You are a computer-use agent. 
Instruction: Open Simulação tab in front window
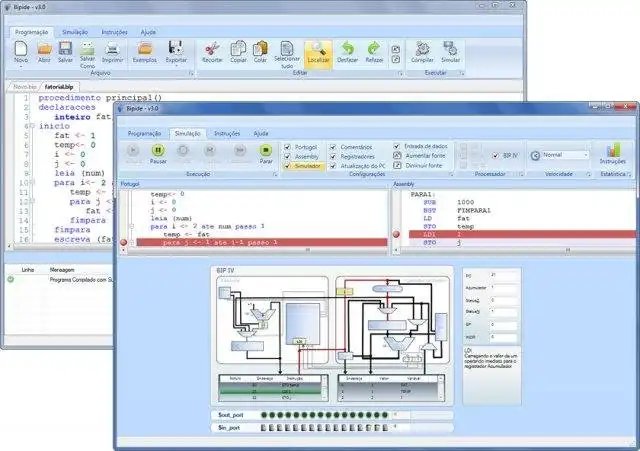click(x=187, y=133)
